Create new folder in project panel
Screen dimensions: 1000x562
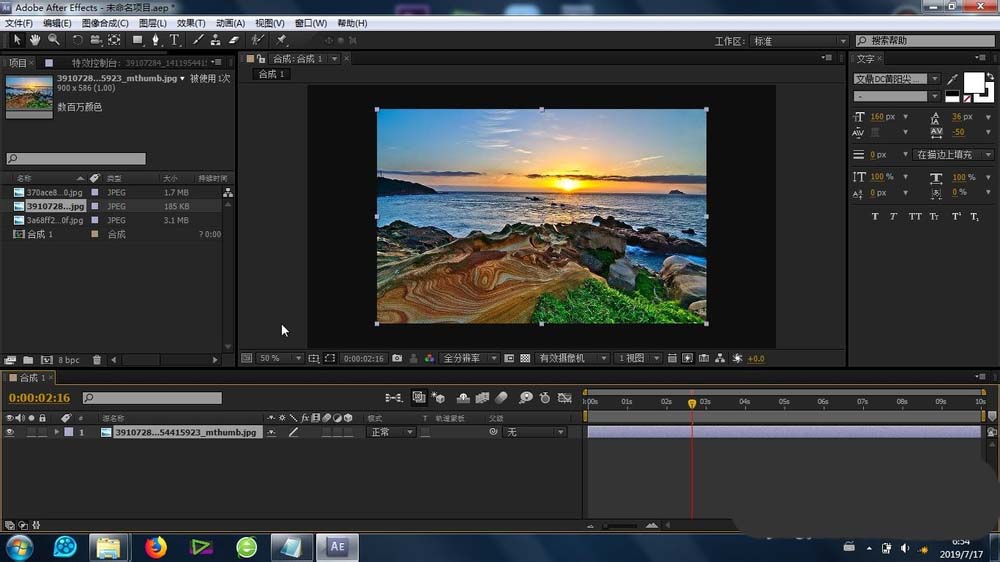[x=28, y=360]
